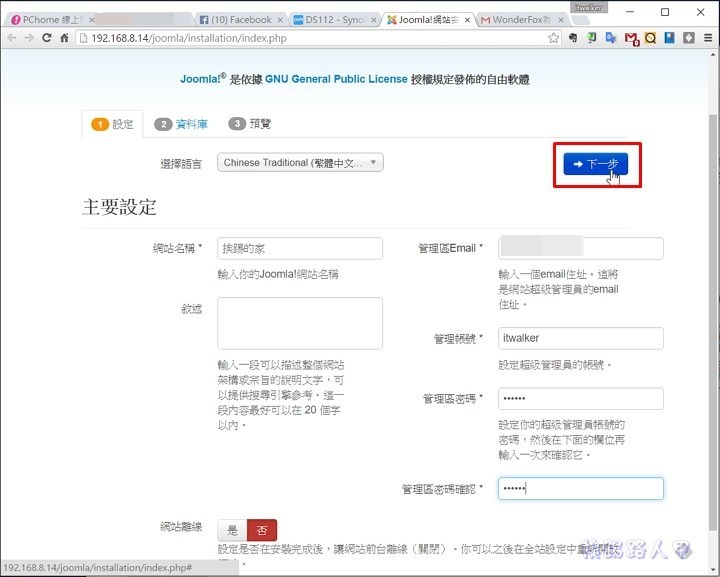Open the 選擇語言 language dropdown

pos(300,162)
